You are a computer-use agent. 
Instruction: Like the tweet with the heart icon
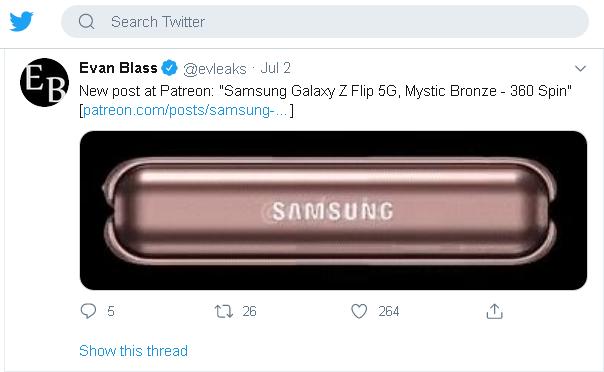[x=359, y=311]
